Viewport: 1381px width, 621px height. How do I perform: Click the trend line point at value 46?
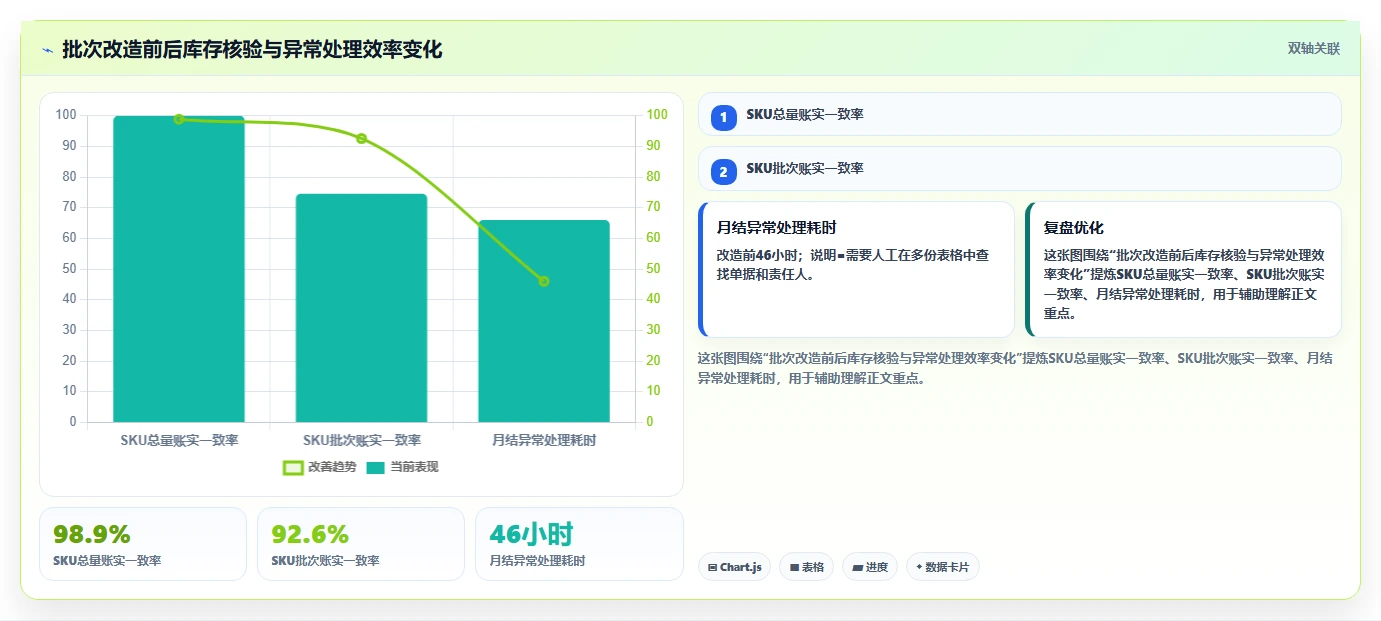[x=544, y=281]
